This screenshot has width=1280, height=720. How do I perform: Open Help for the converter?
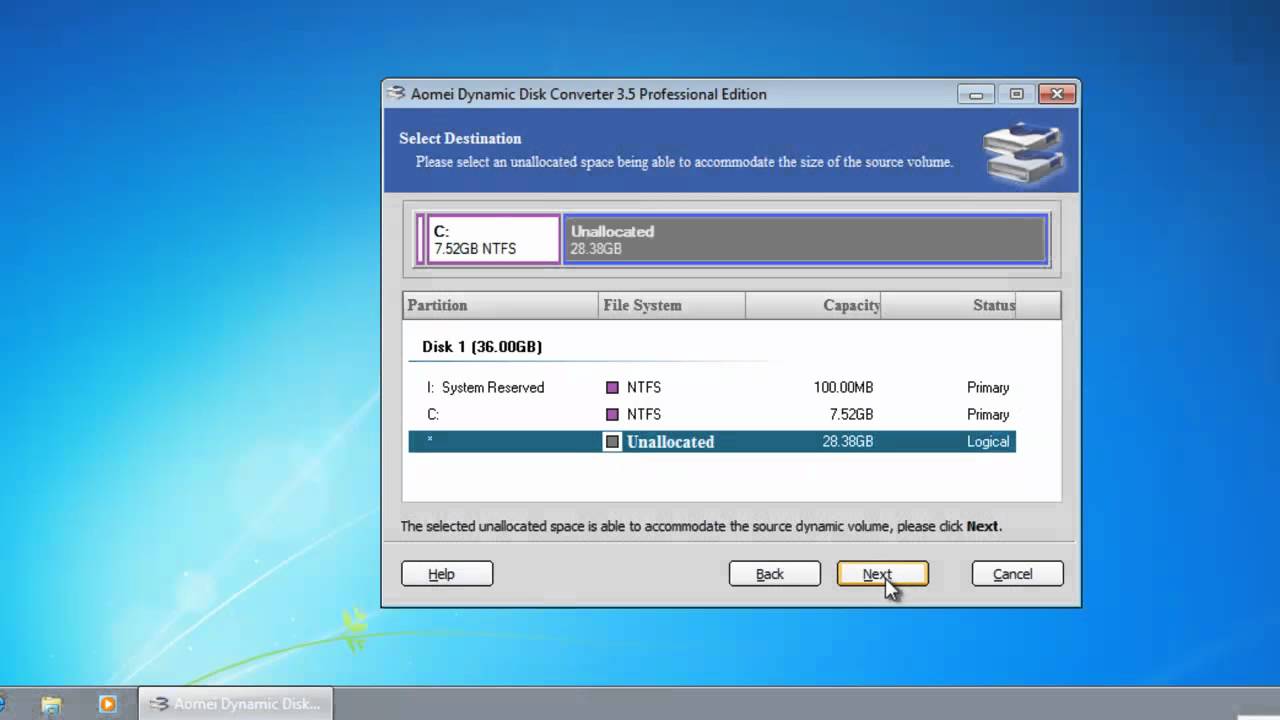click(x=447, y=574)
